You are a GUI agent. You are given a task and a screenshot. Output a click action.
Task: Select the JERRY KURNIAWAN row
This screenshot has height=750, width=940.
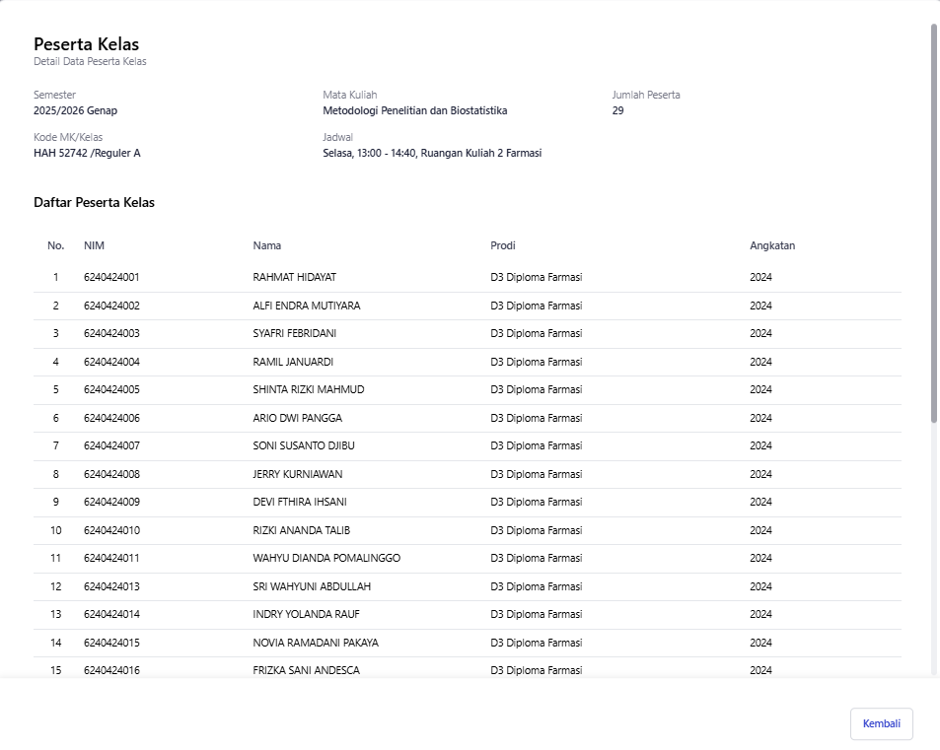click(467, 474)
